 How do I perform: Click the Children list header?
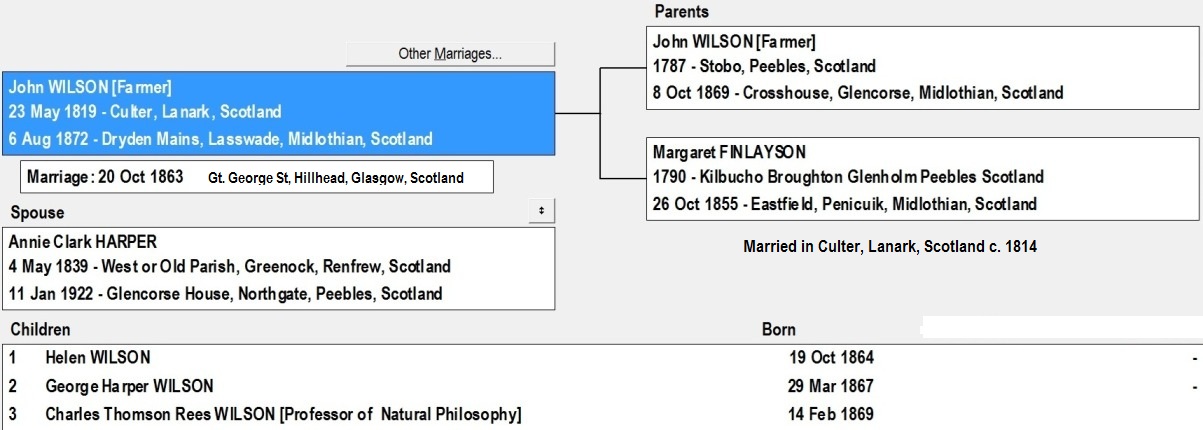pyautogui.click(x=40, y=329)
